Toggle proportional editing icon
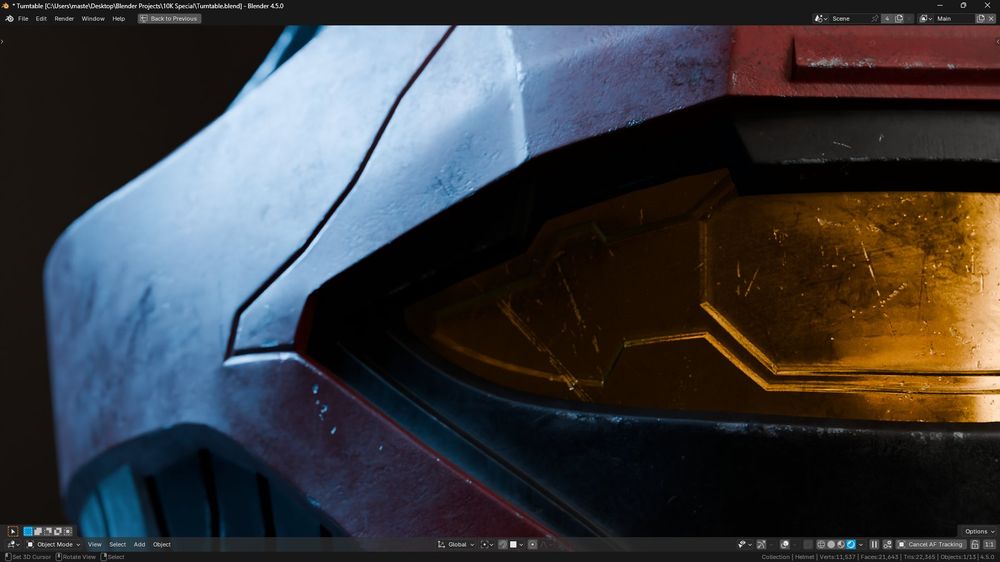 [533, 545]
